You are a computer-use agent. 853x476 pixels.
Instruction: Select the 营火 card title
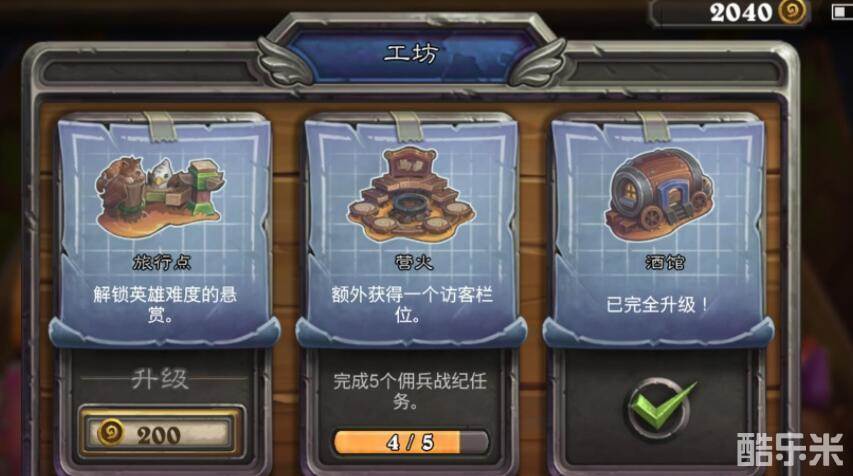click(x=413, y=262)
